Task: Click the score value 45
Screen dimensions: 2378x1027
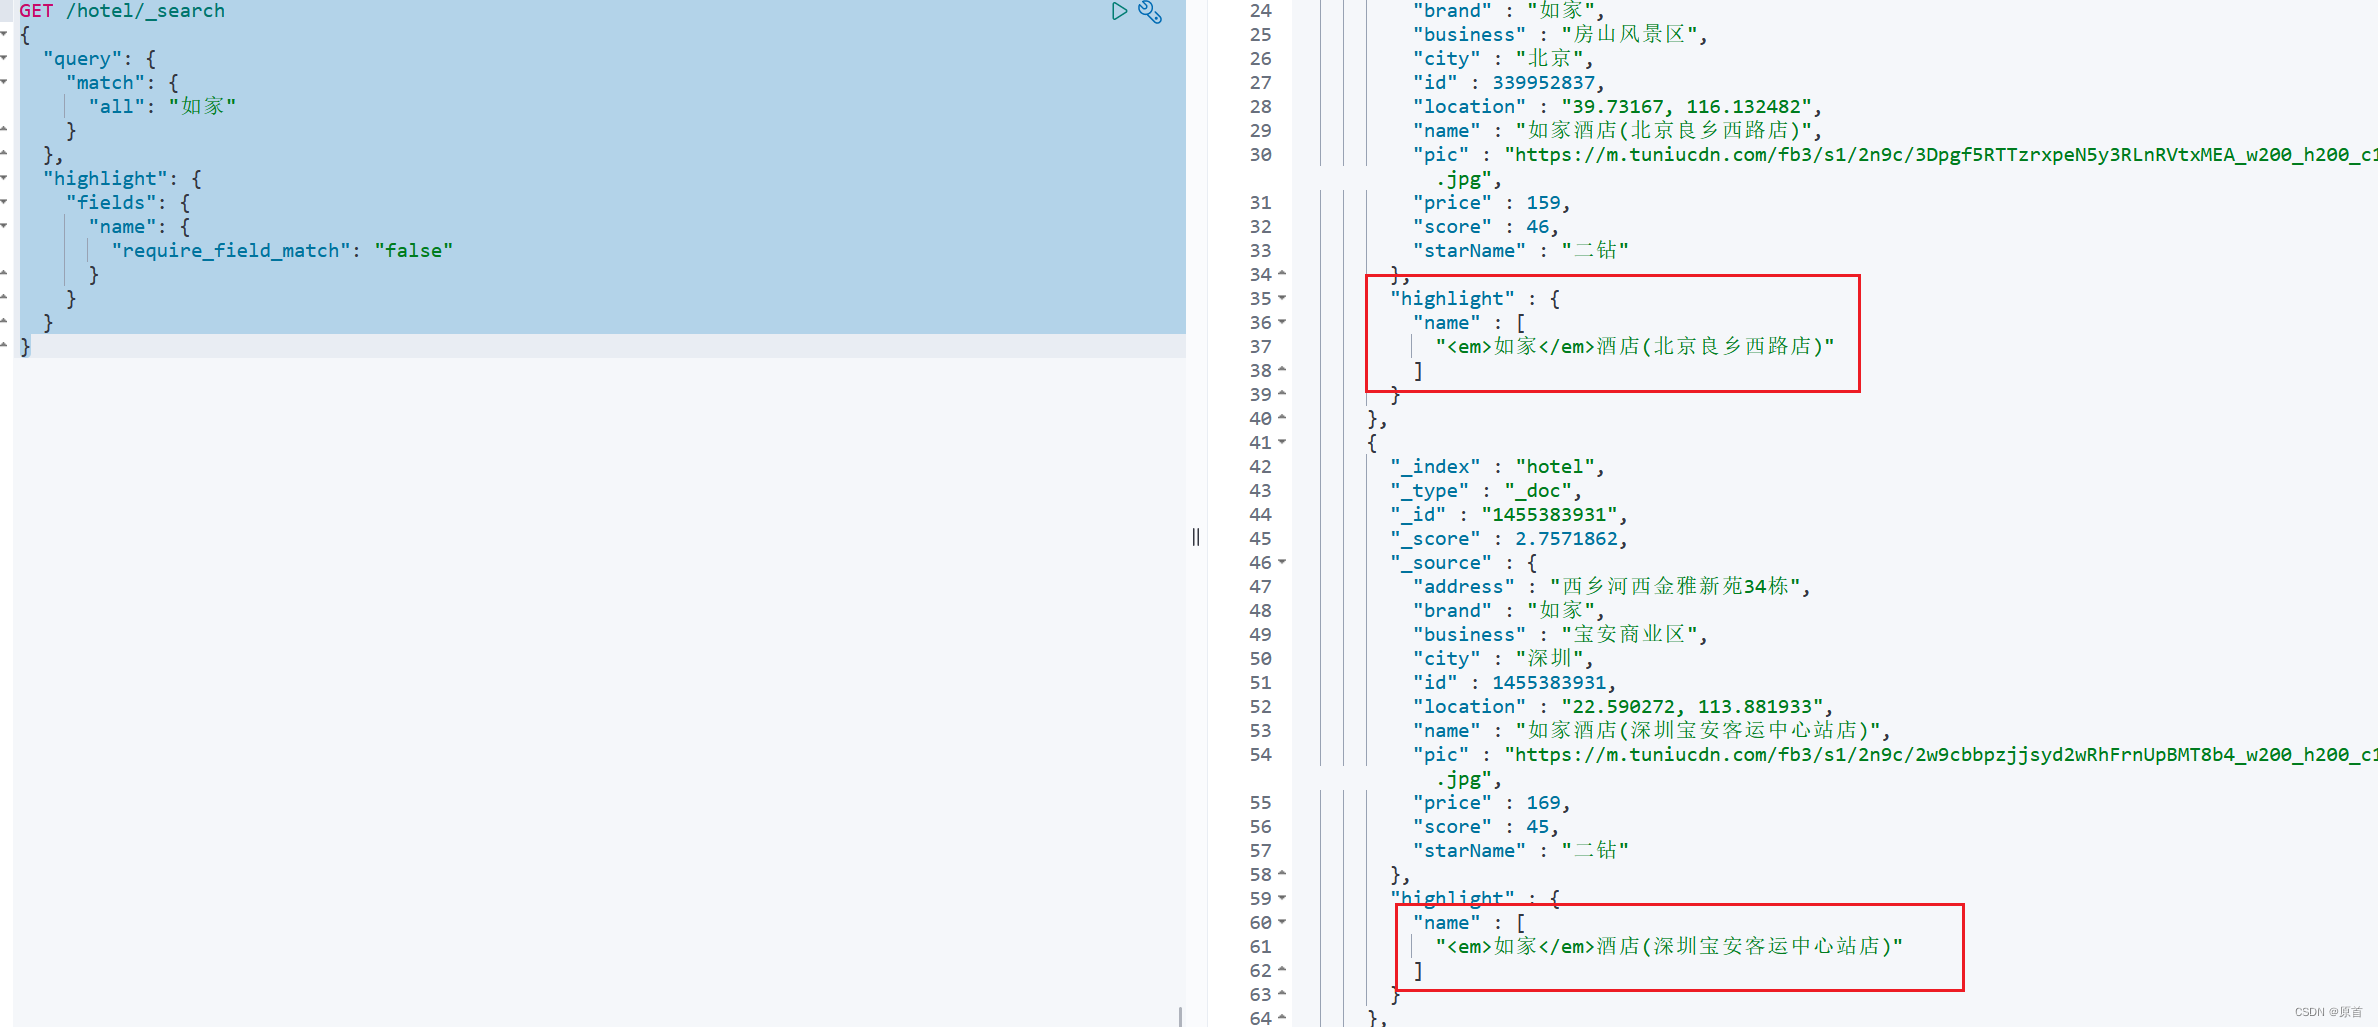Action: point(1537,827)
